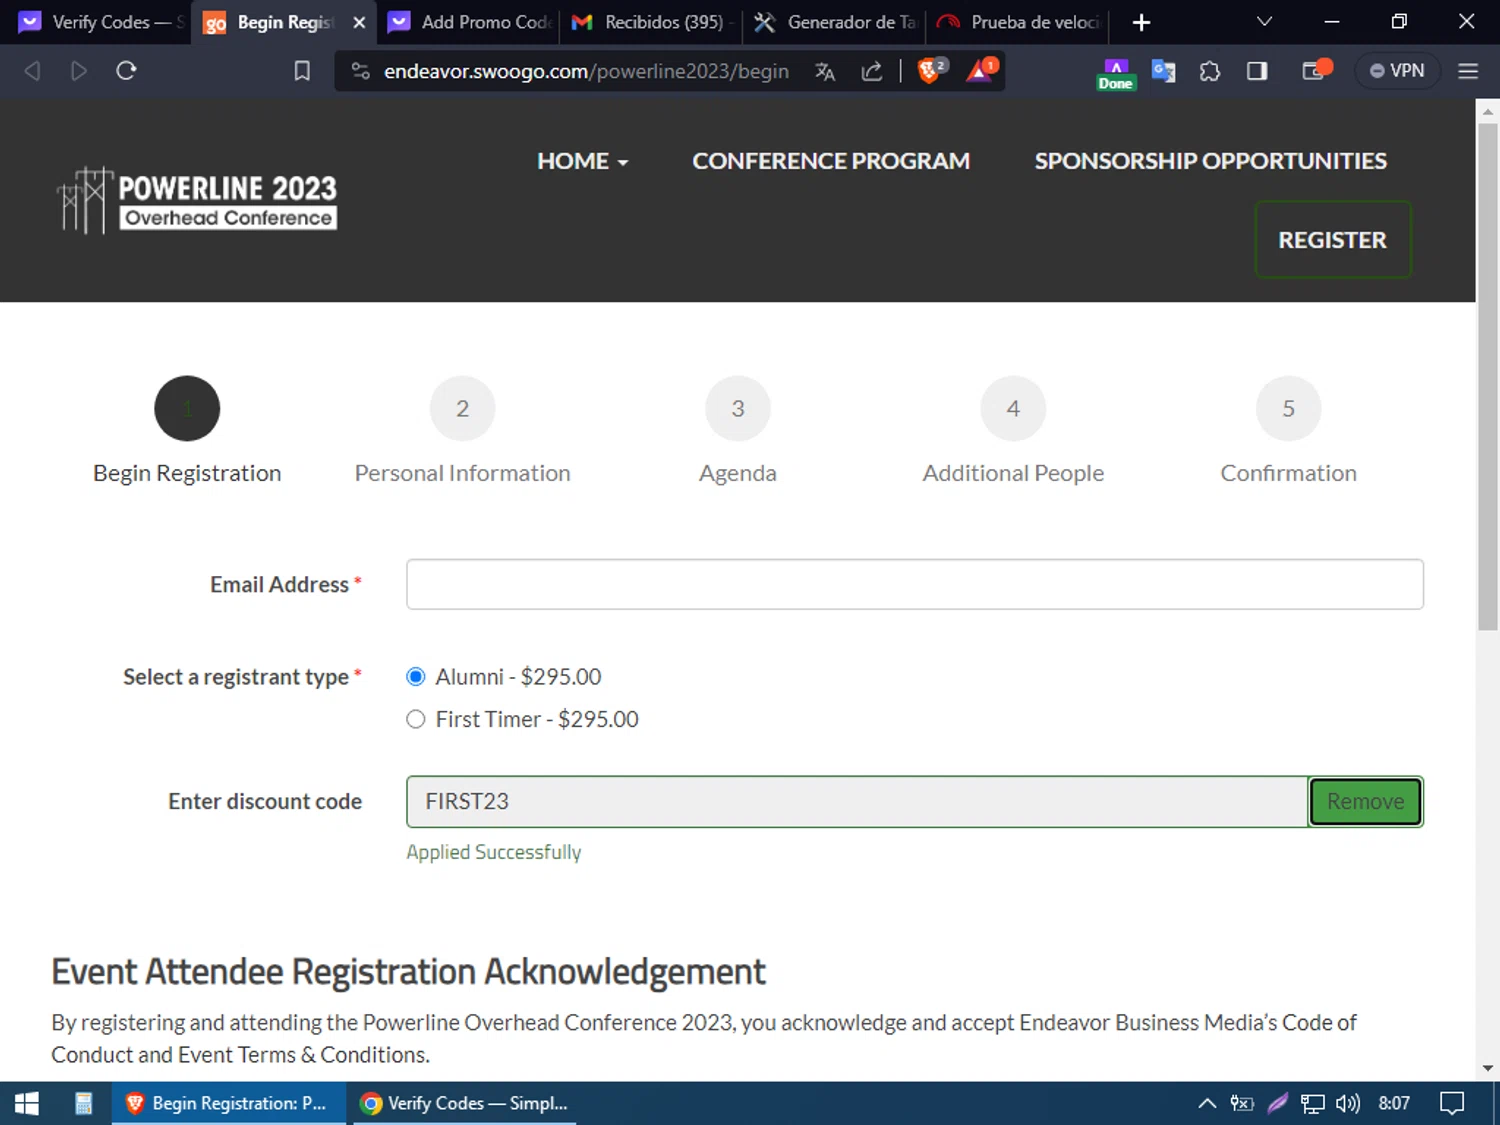Share the page using the share icon

(x=872, y=71)
